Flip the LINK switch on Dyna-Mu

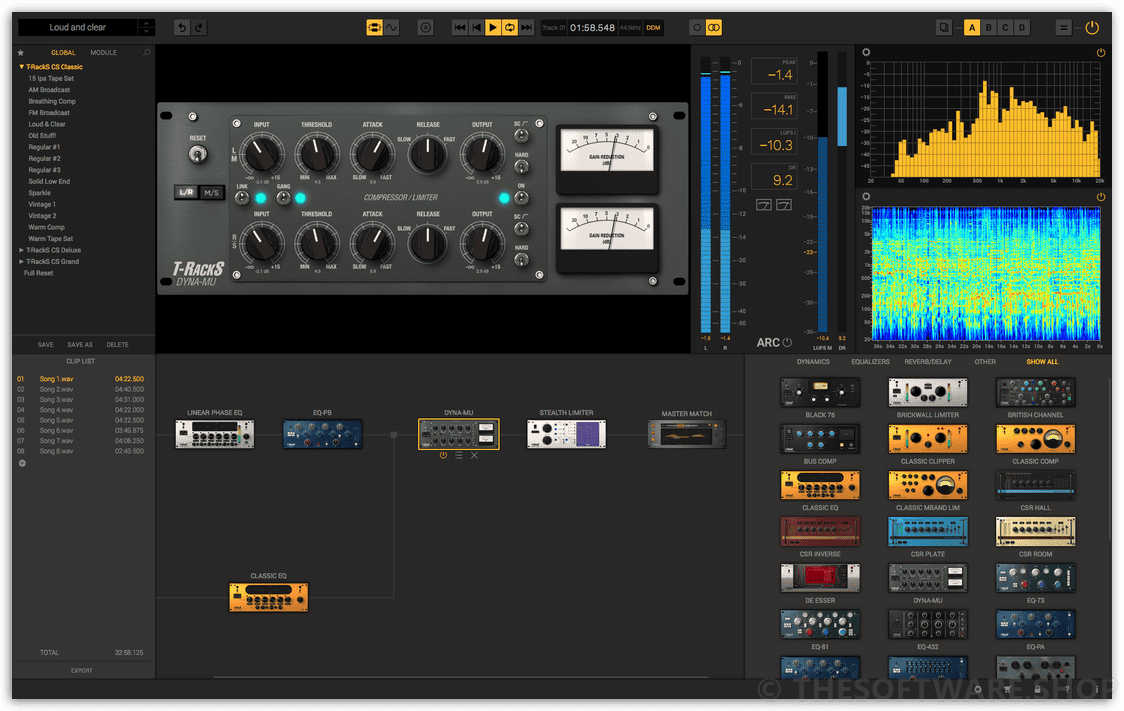tap(242, 197)
